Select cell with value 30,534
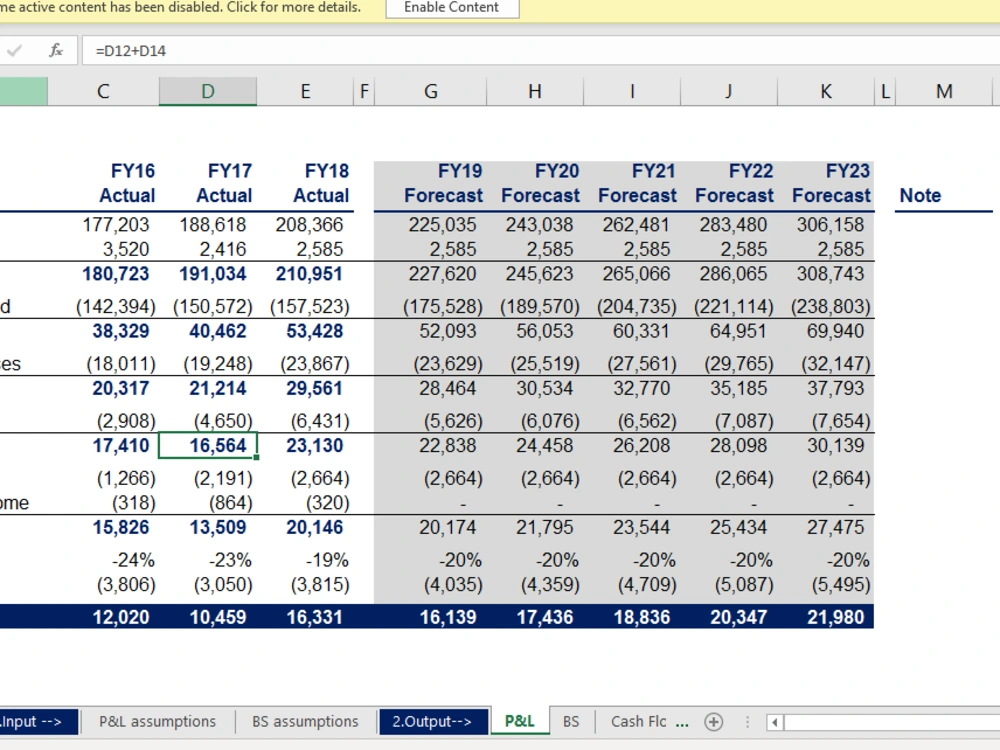The image size is (1000, 750). click(x=544, y=388)
